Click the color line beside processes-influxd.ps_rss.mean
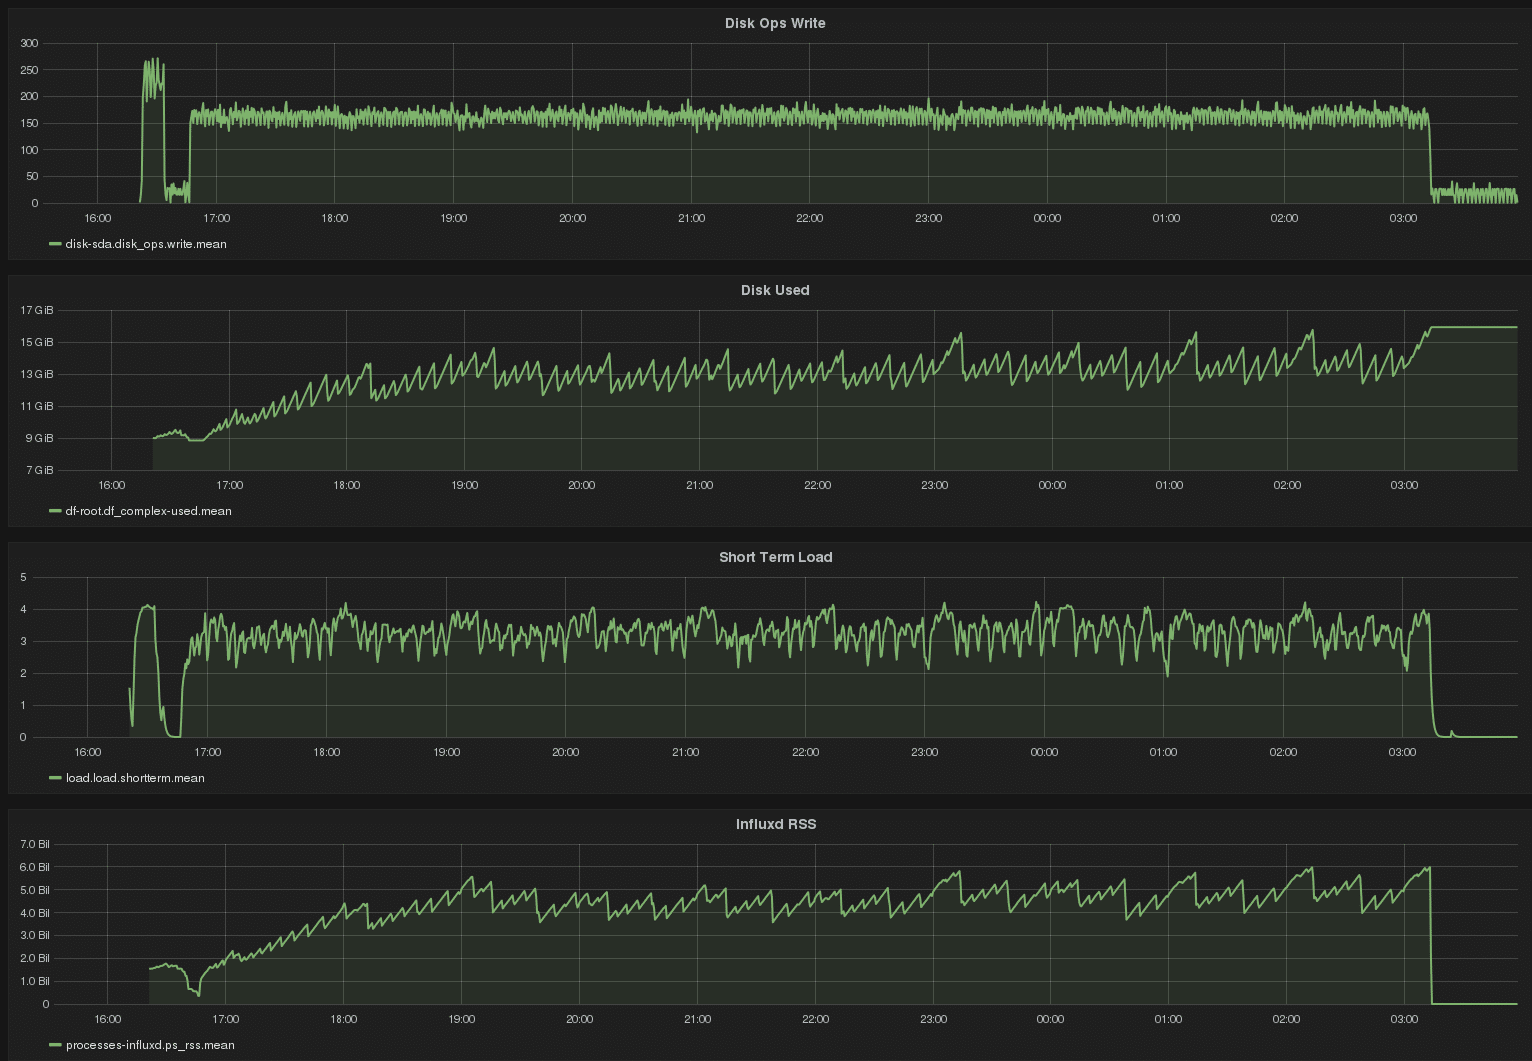 (55, 1045)
